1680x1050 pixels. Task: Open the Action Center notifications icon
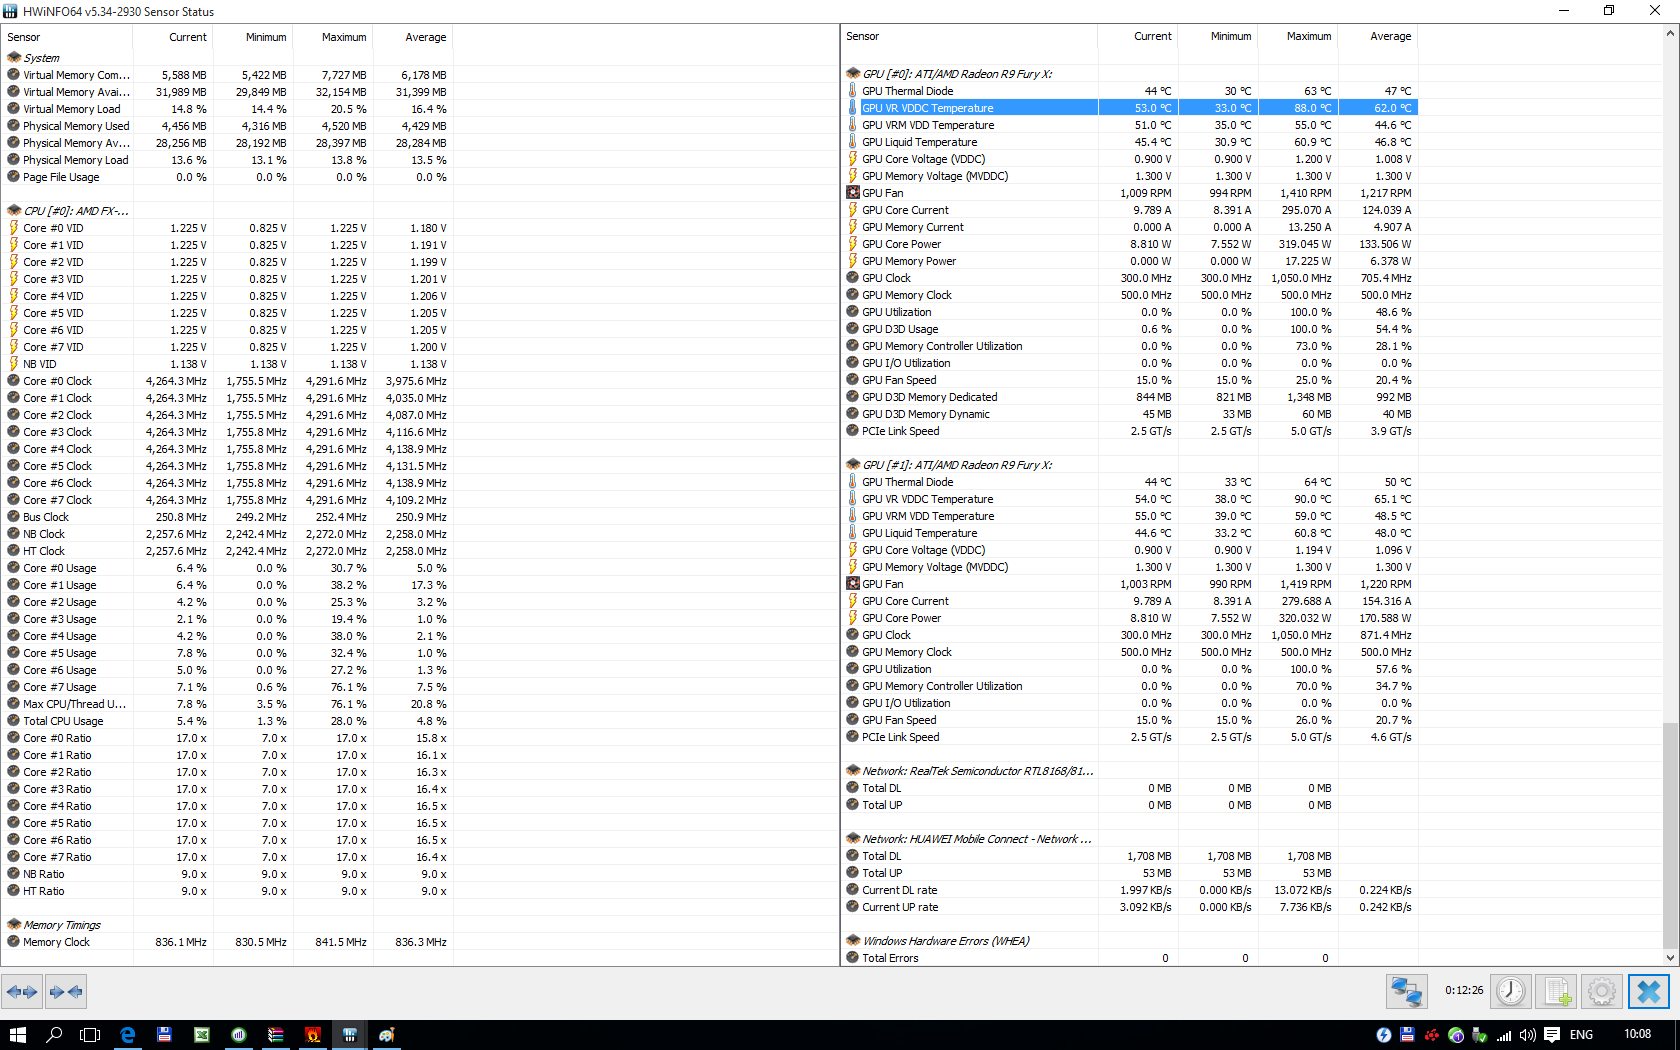point(1552,1035)
